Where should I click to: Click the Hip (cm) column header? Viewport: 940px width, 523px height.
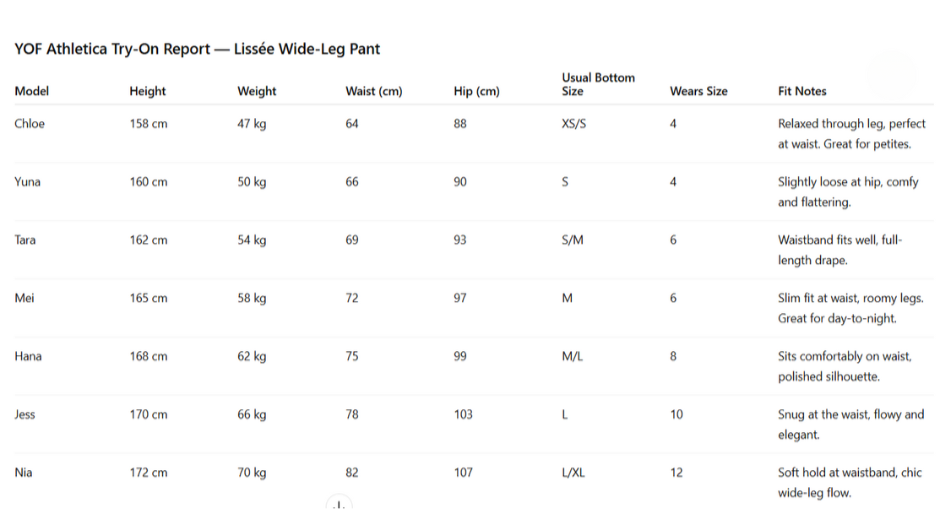point(476,91)
